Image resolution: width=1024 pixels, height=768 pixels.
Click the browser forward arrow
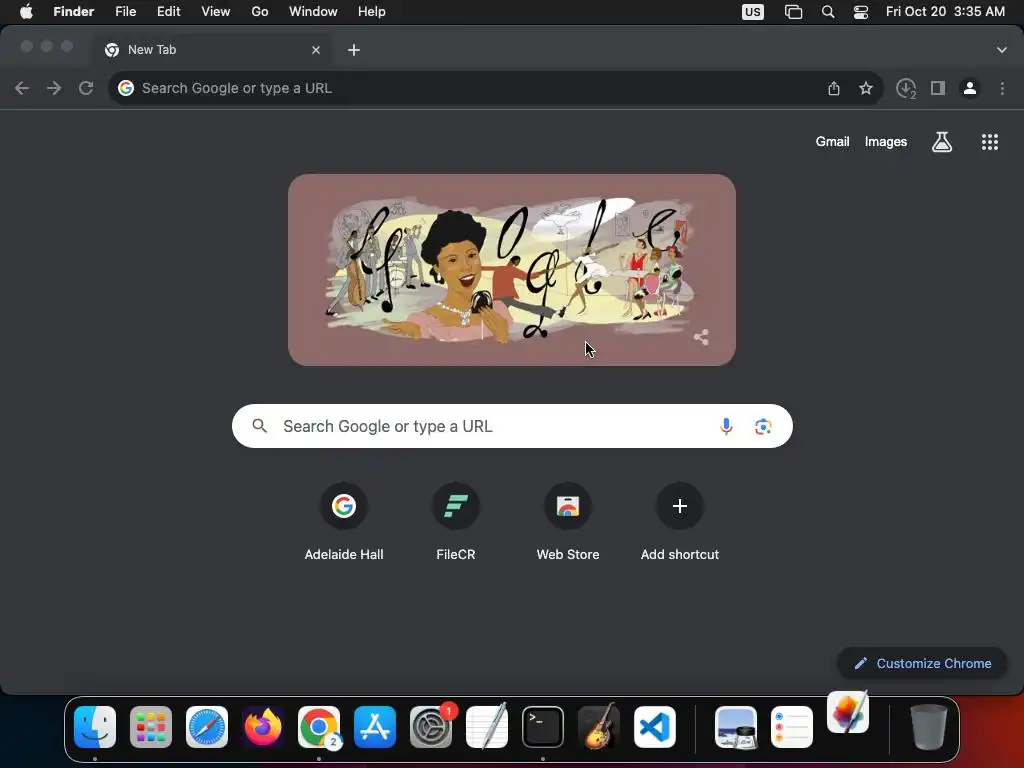click(x=54, y=88)
